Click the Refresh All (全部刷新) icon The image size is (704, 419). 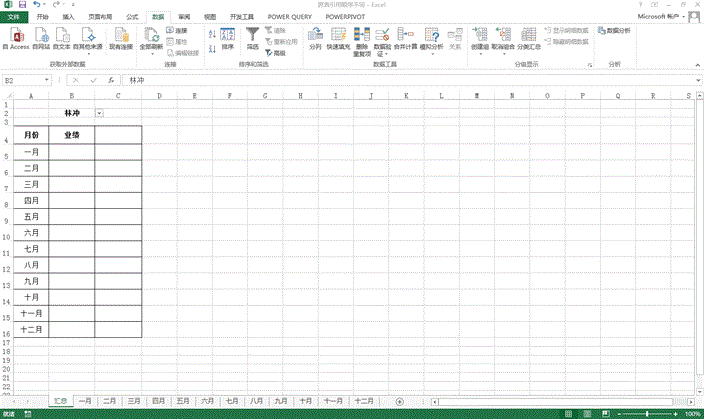(x=151, y=38)
